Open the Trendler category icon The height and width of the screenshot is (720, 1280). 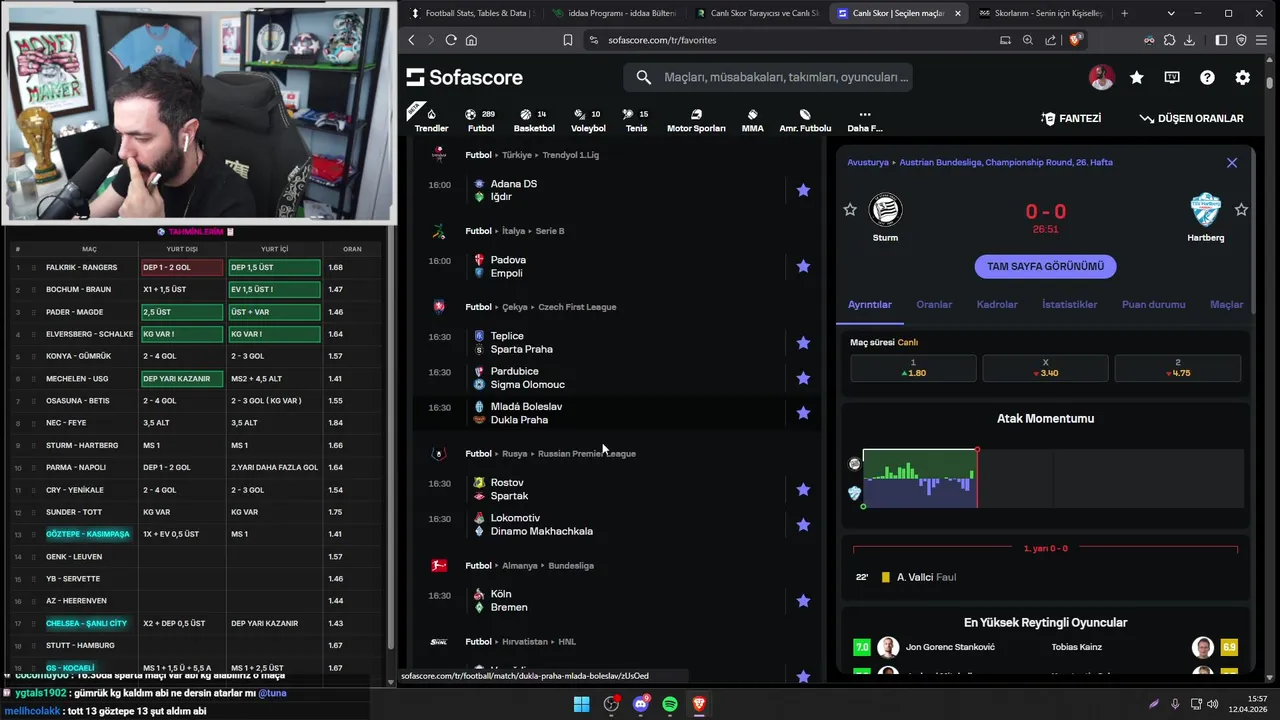tap(431, 120)
